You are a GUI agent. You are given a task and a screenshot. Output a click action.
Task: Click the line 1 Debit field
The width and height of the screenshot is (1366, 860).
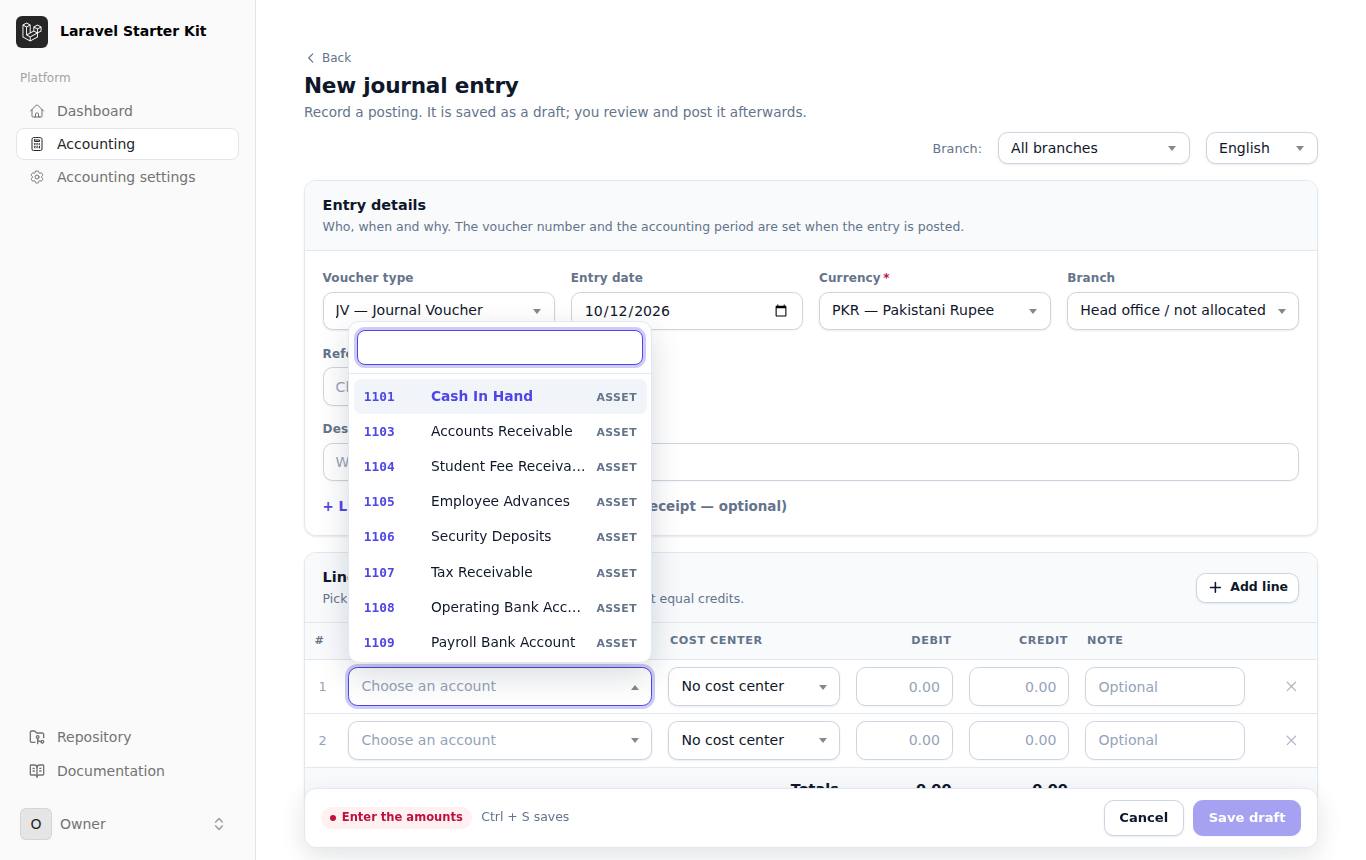tap(904, 686)
